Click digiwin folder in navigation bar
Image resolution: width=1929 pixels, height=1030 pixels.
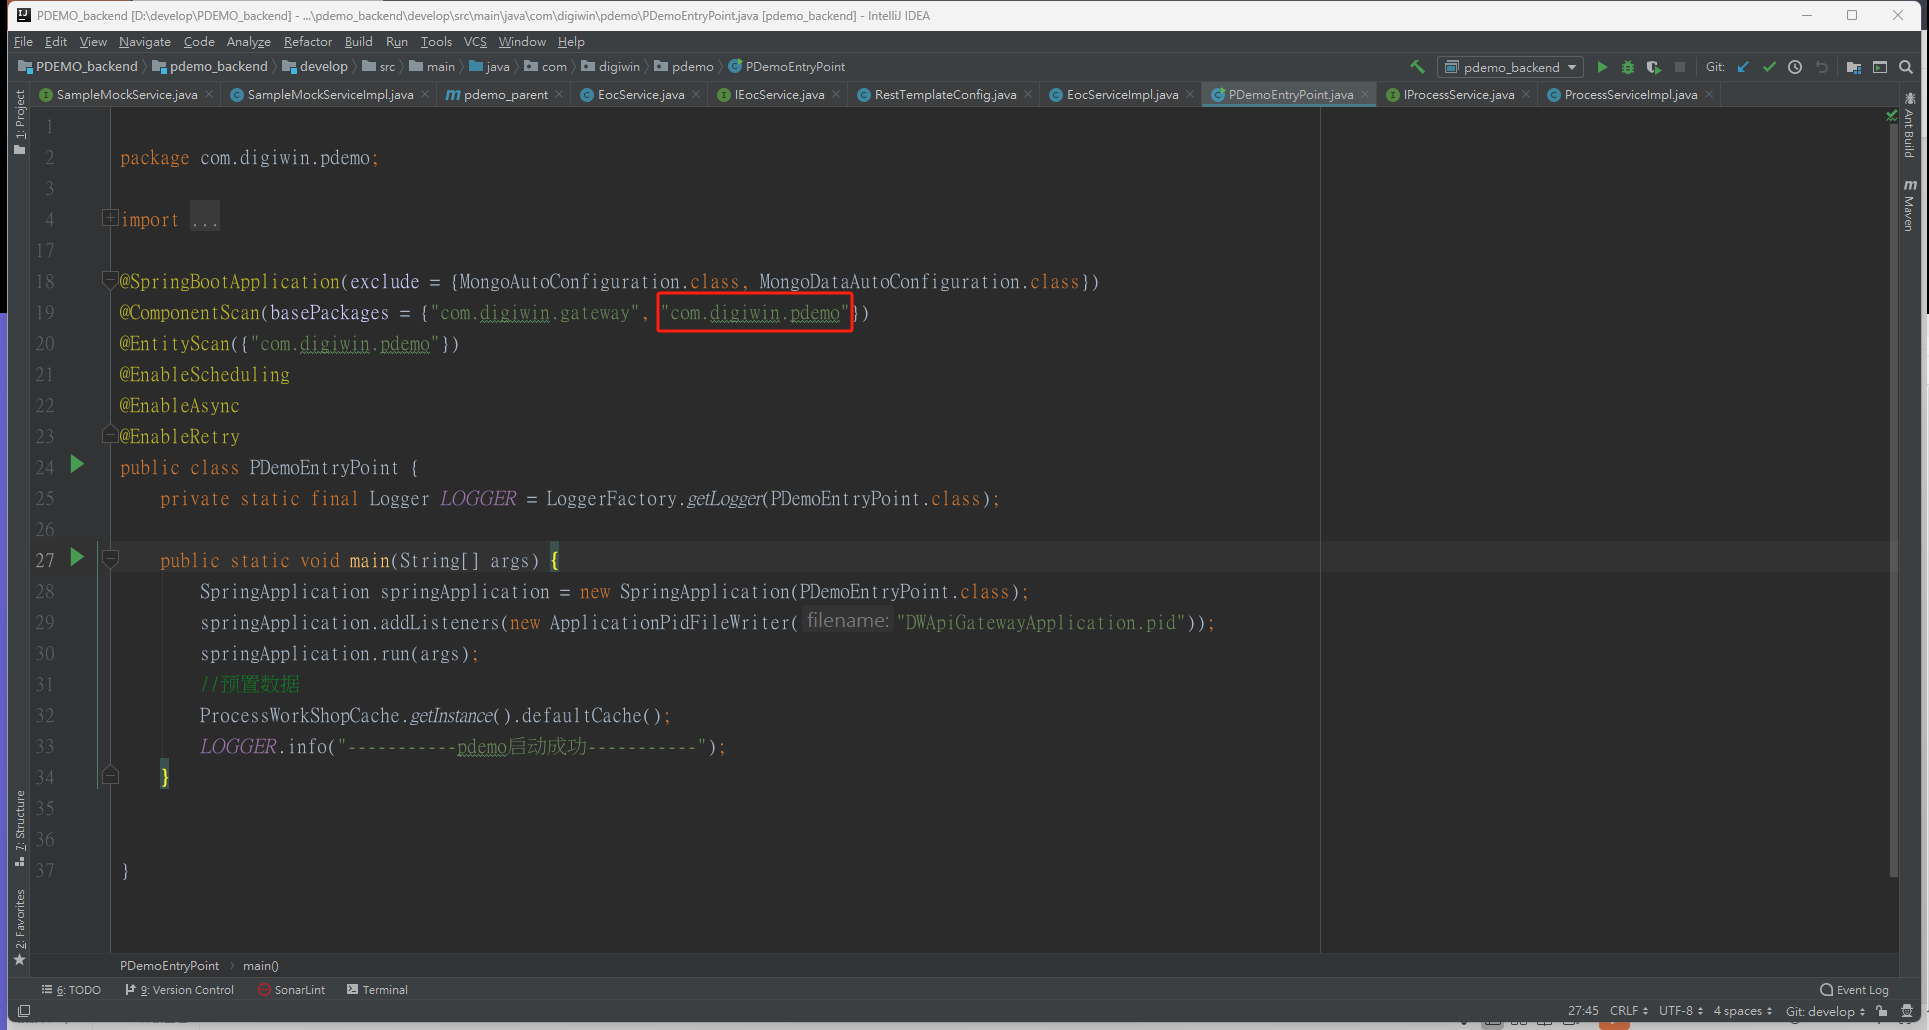(611, 67)
